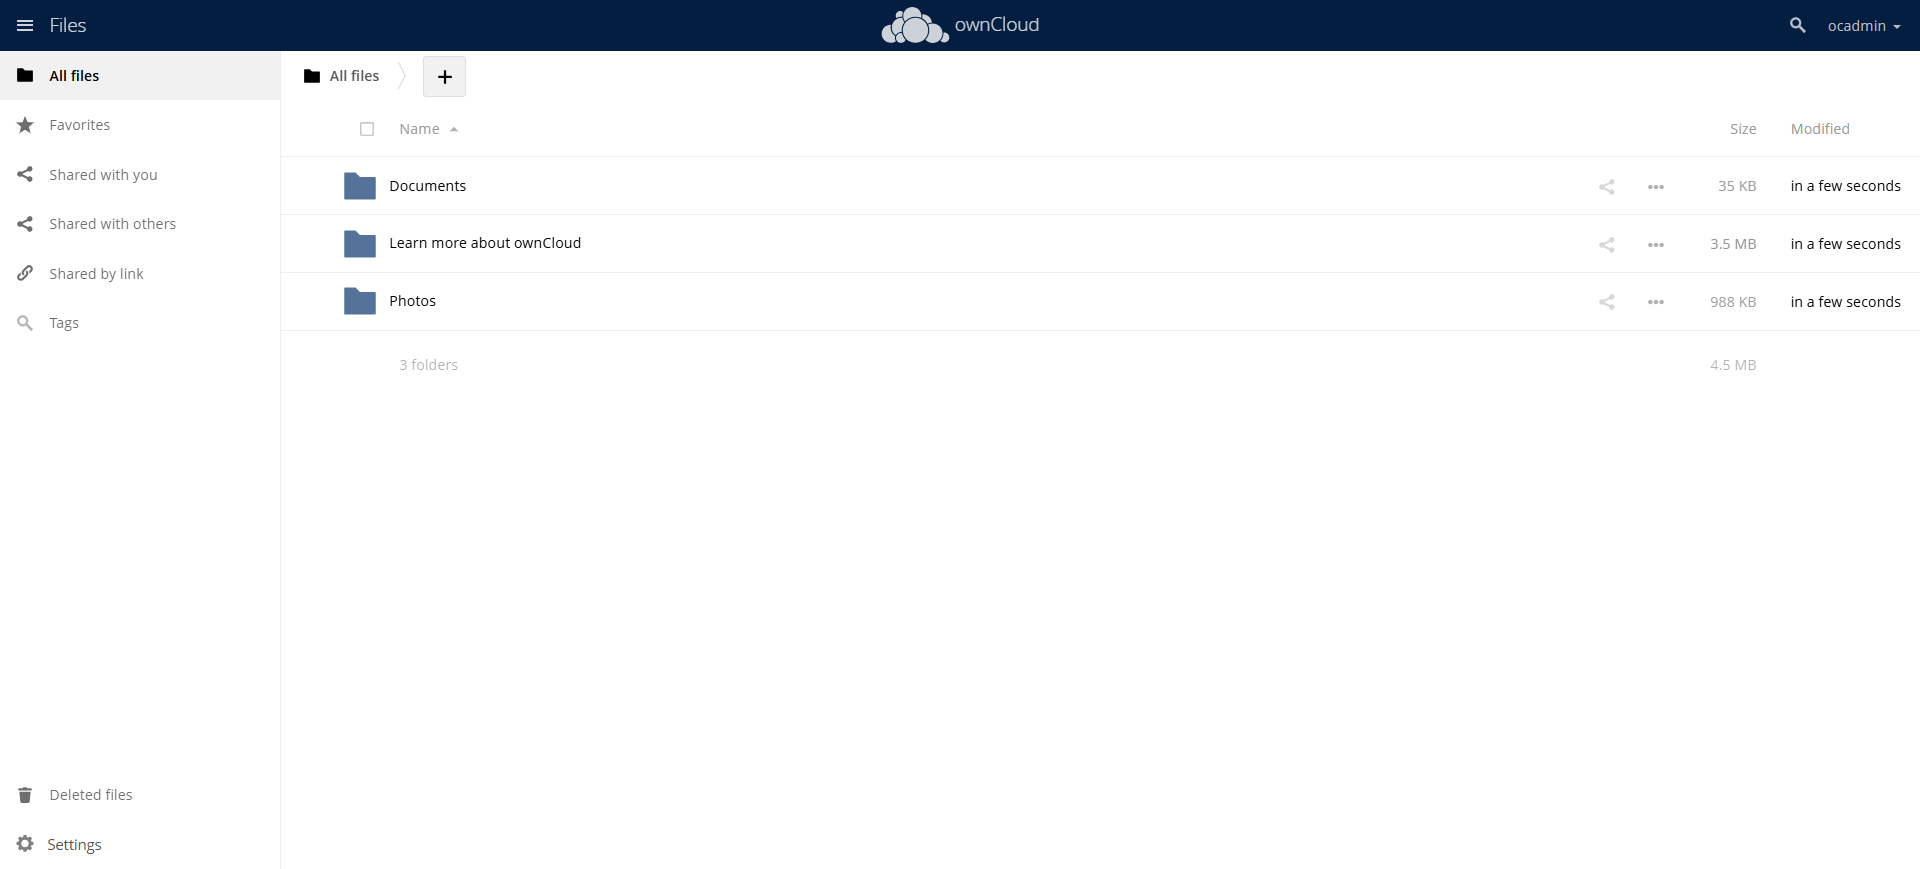Open more actions for Documents folder
Viewport: 1920px width, 869px height.
click(x=1655, y=187)
